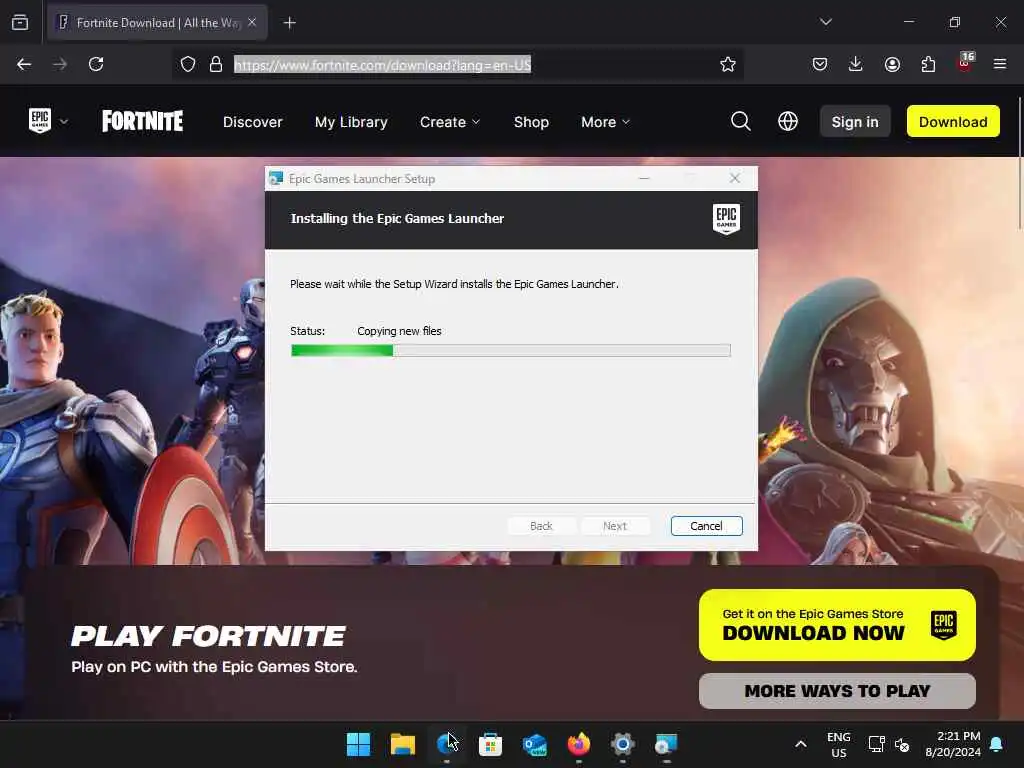Reload the Fortnite download page
Viewport: 1024px width, 768px height.
(96, 64)
